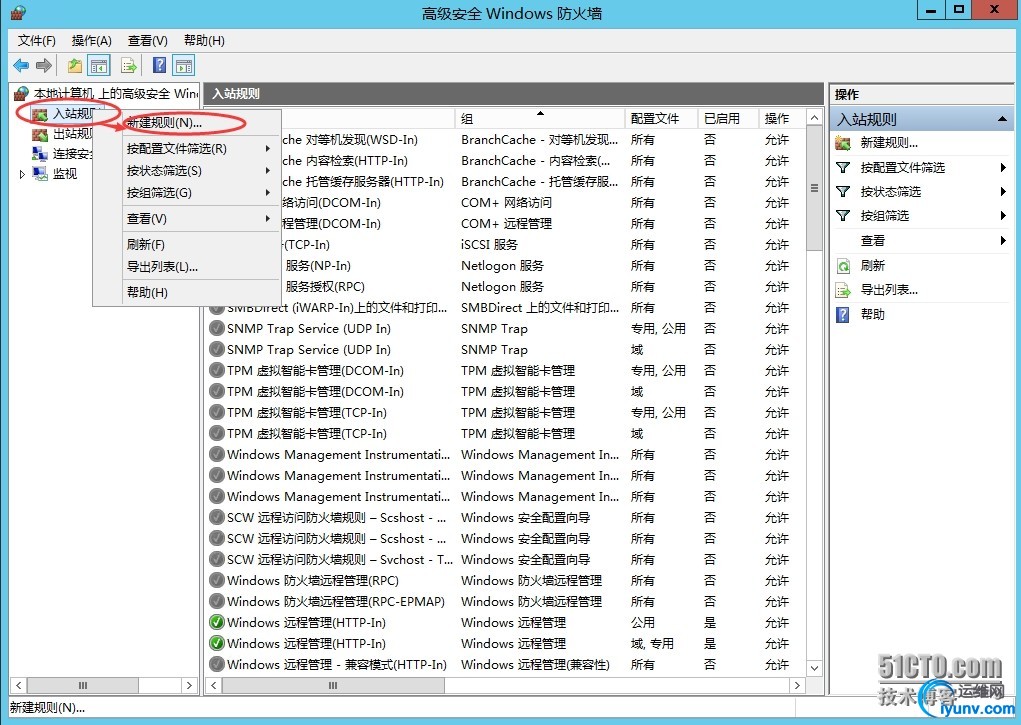Click filter funnel icon beside 按组筛选

pyautogui.click(x=843, y=216)
